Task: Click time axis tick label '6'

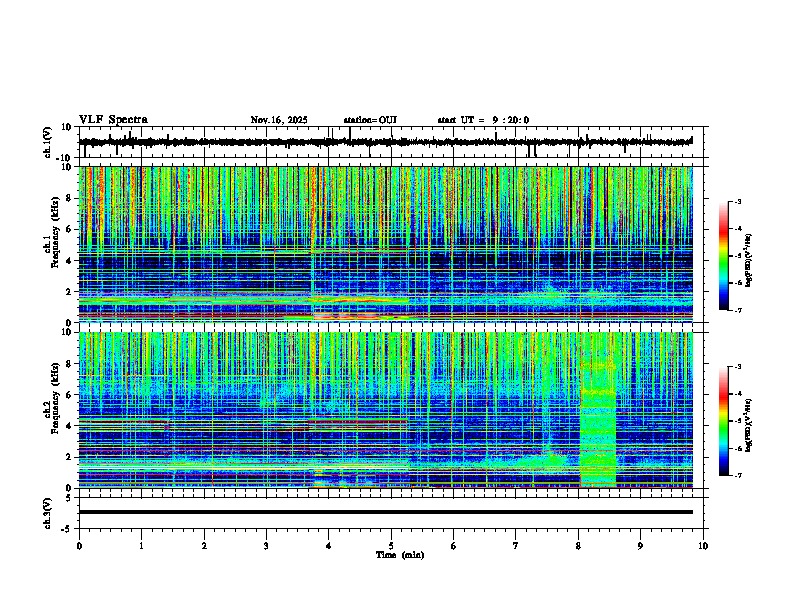Action: pyautogui.click(x=453, y=546)
